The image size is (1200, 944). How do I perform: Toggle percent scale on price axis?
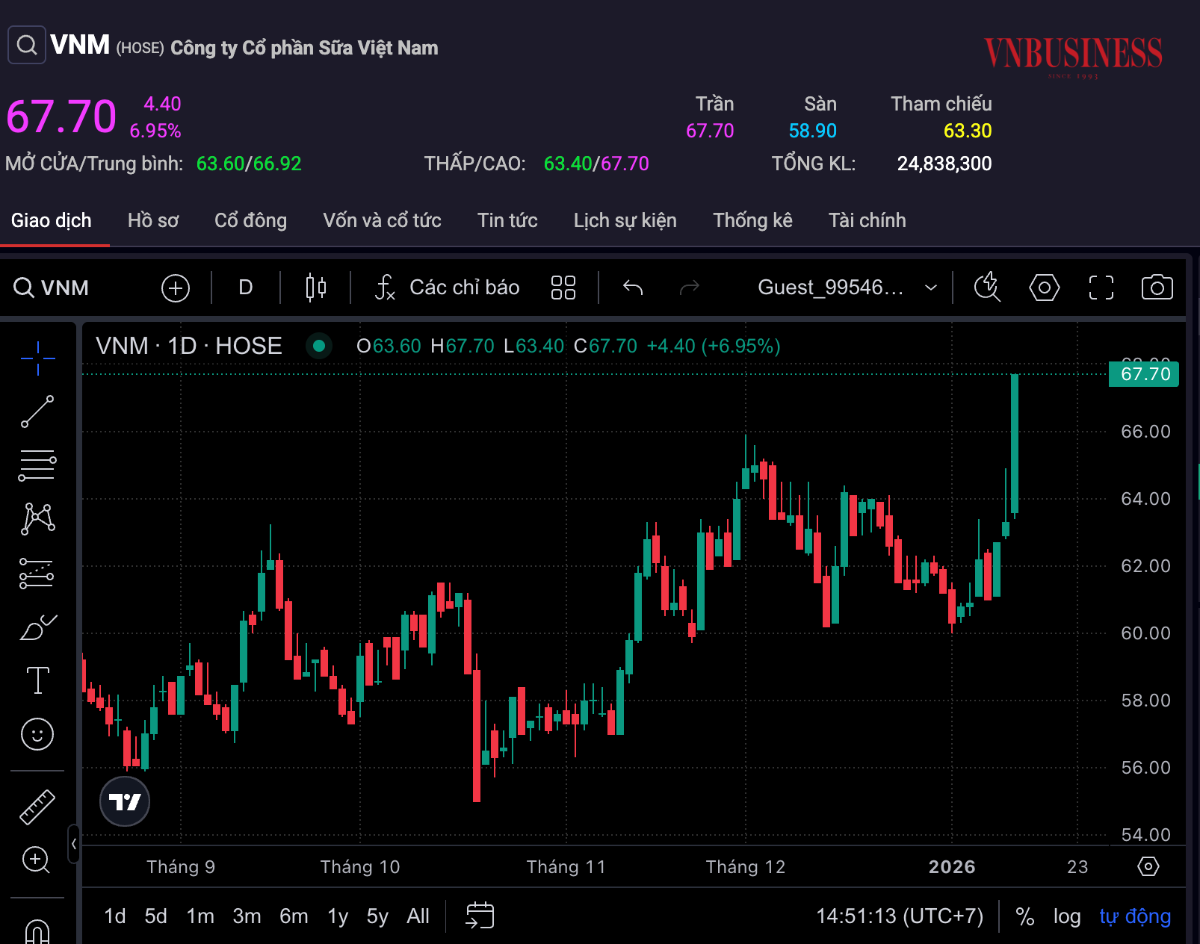coord(1024,916)
